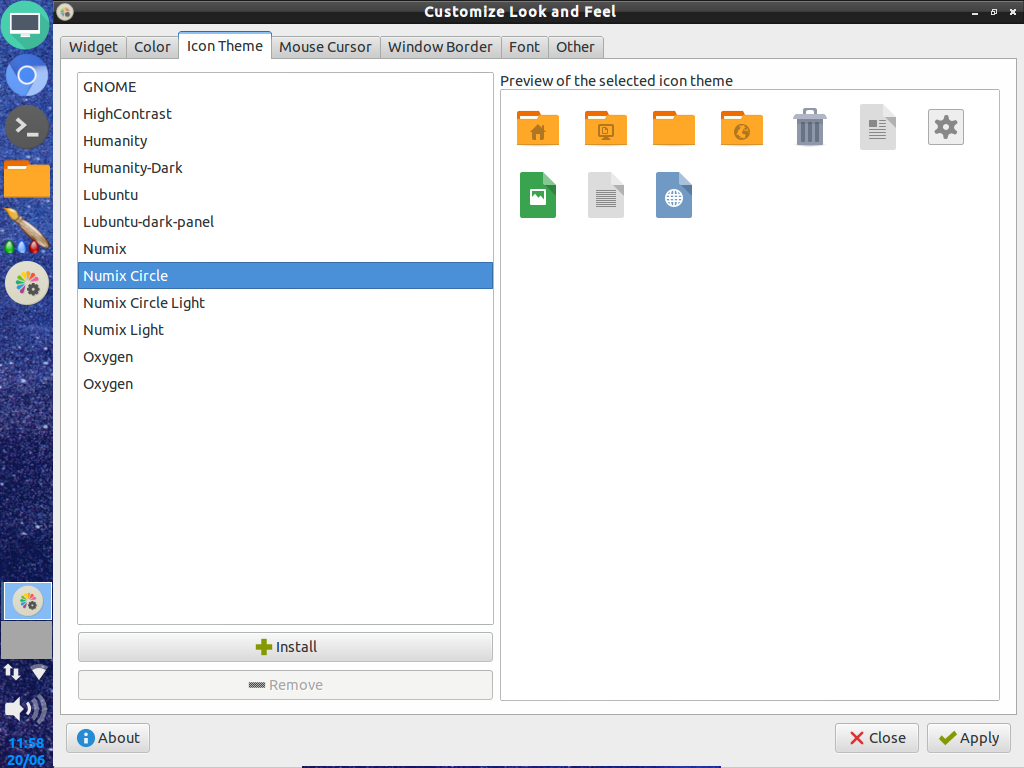The width and height of the screenshot is (1024, 768).
Task: Click the blue HTML document preview icon
Action: (673, 195)
